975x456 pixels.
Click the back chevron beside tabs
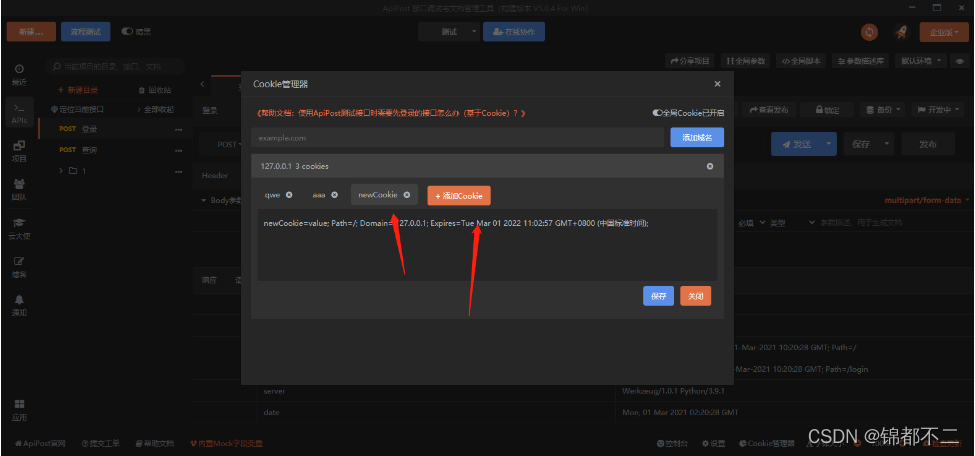(202, 83)
